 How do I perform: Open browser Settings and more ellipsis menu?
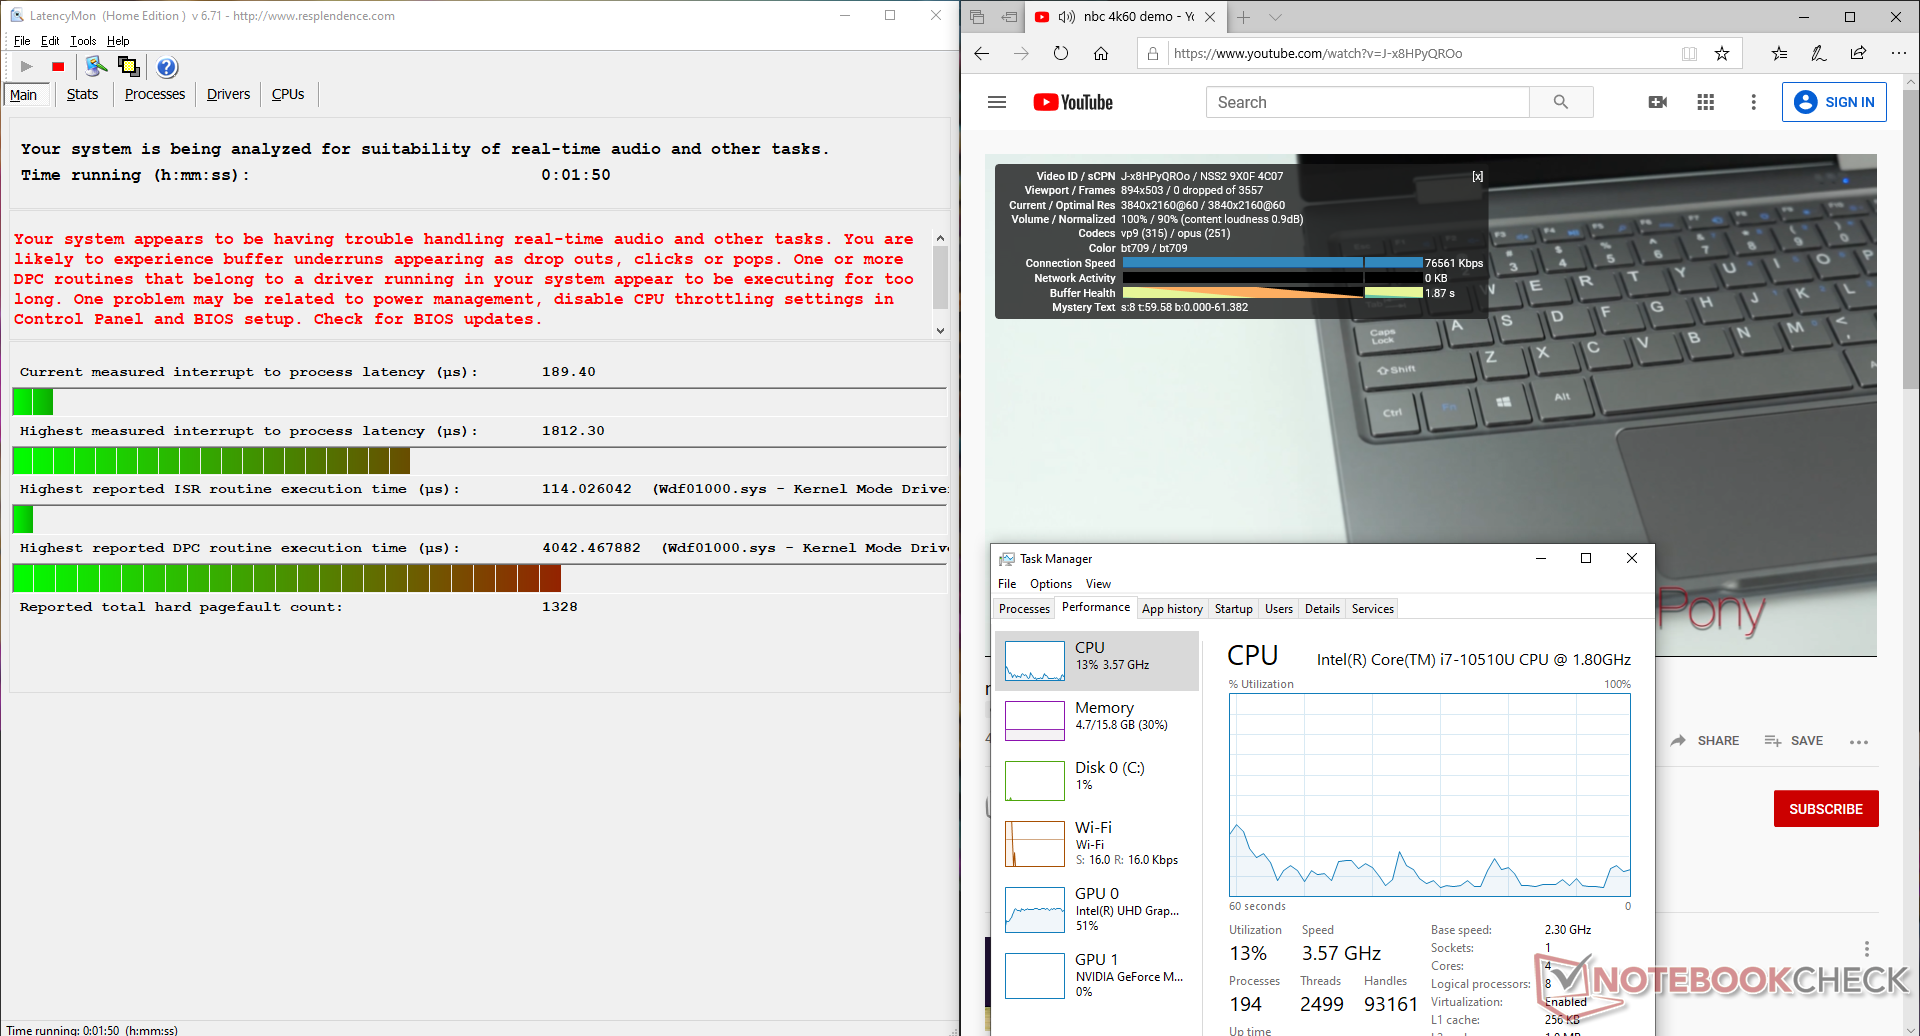(x=1898, y=54)
